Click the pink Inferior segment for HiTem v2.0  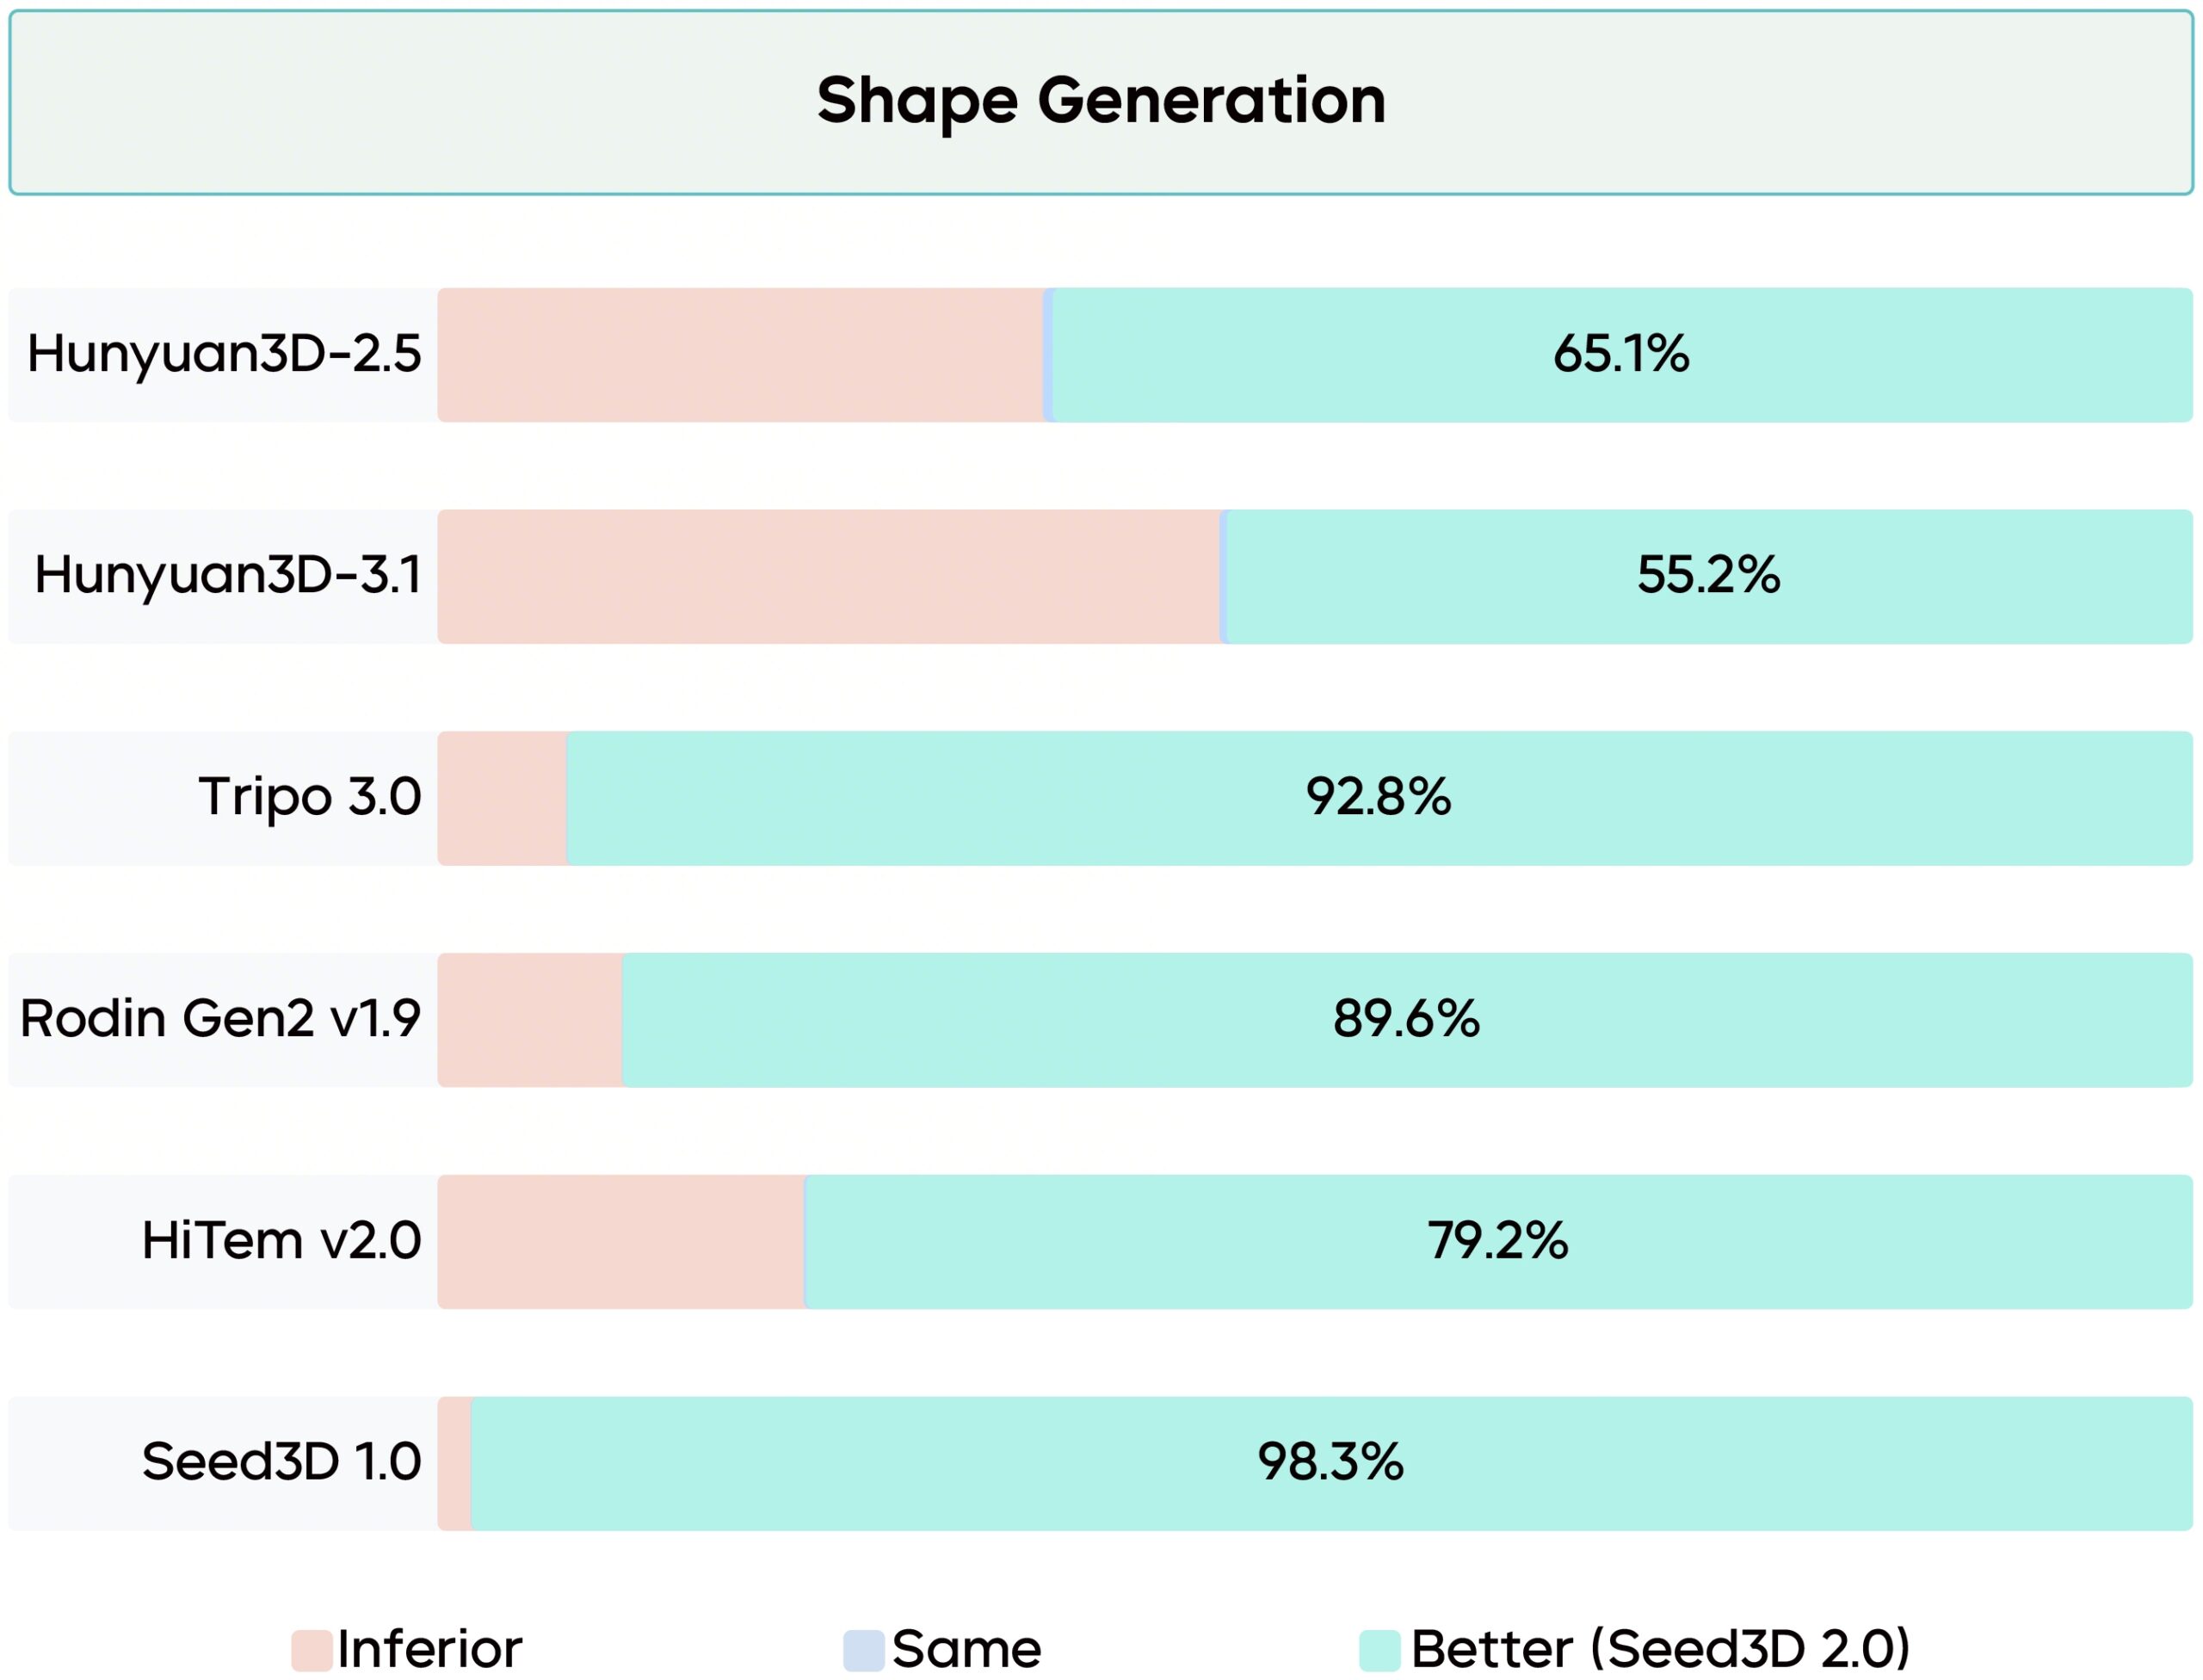pyautogui.click(x=620, y=1241)
